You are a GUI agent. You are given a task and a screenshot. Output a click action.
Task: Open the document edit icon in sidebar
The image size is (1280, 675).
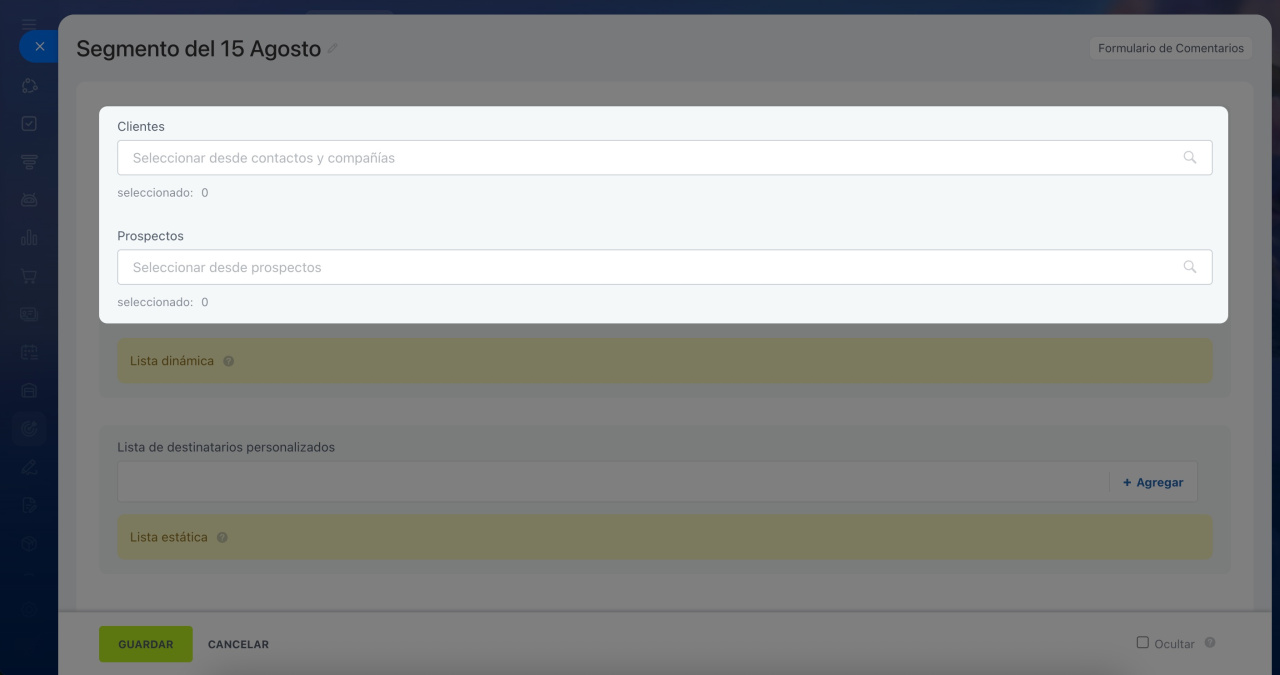pos(29,505)
